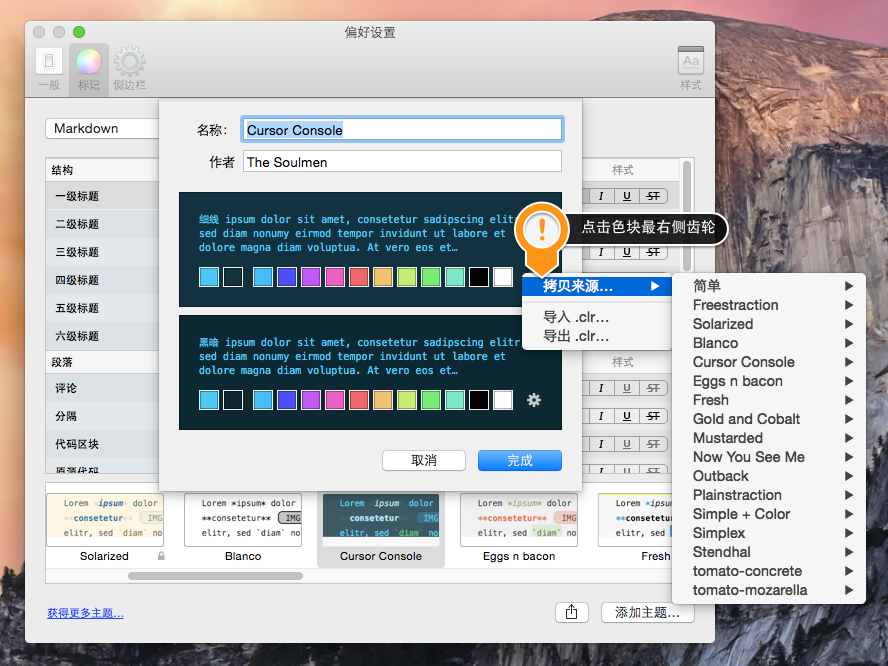
Task: Toggle underline style for the 一级标题 row
Action: coord(627,196)
